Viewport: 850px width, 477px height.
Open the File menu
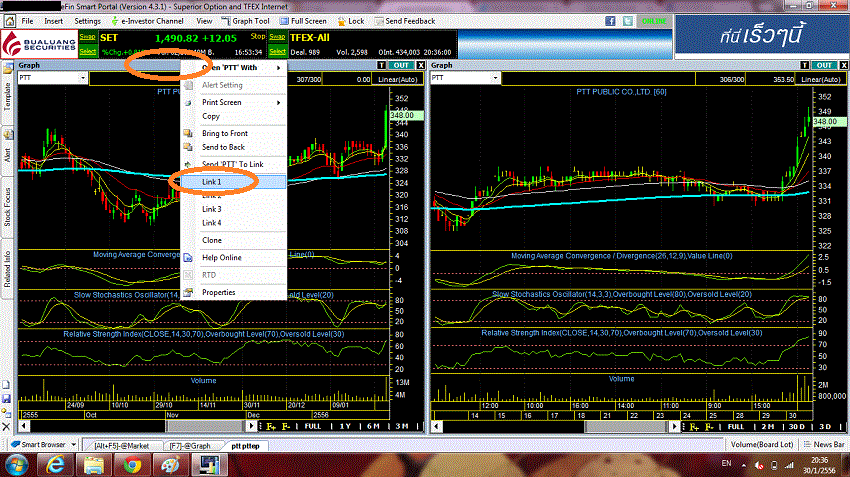point(27,21)
